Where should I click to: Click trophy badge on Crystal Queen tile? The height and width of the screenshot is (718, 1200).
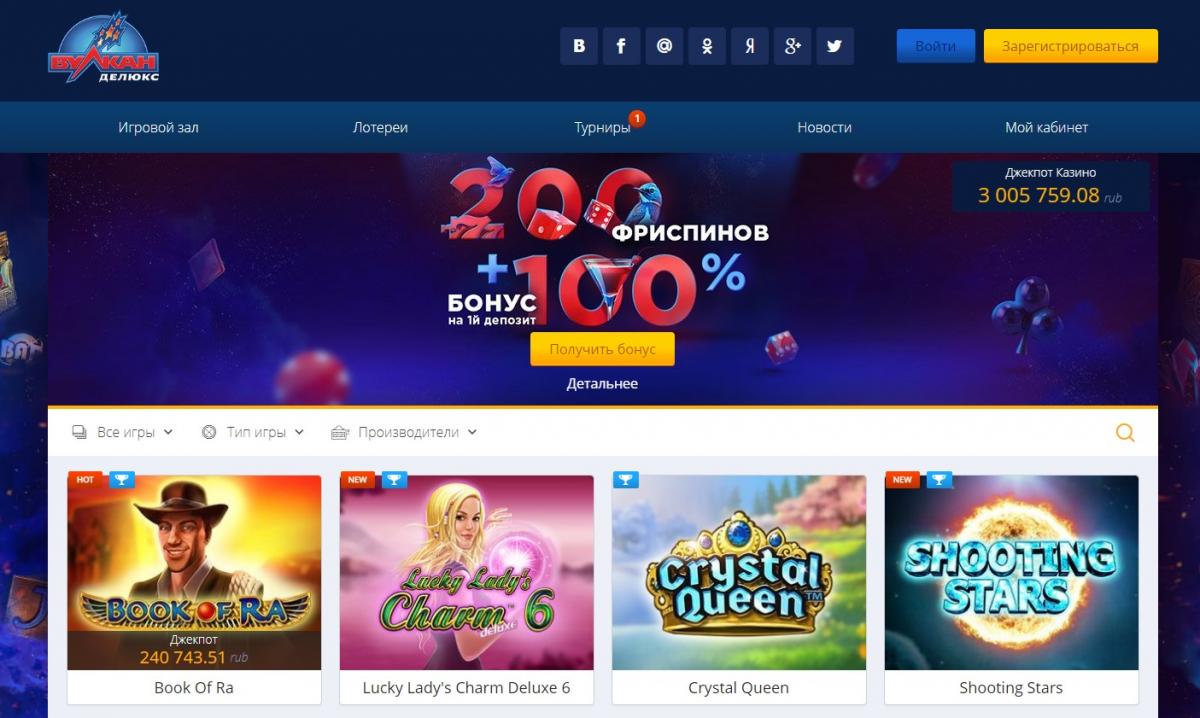click(x=625, y=480)
